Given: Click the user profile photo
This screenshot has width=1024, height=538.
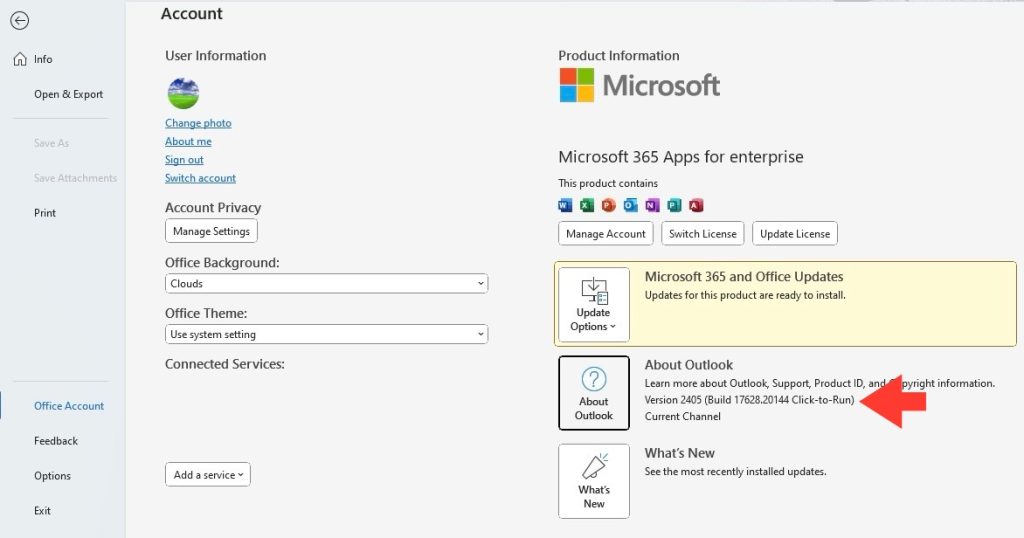Looking at the screenshot, I should [184, 93].
